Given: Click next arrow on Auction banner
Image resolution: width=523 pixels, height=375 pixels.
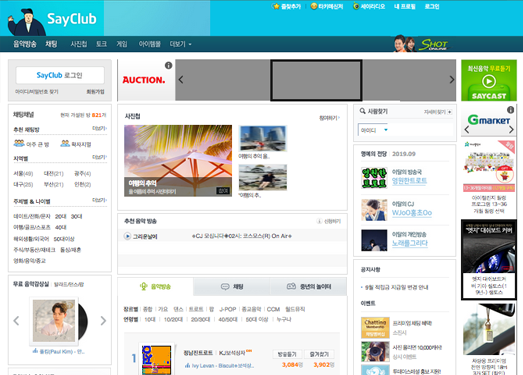Looking at the screenshot, I should coord(452,80).
